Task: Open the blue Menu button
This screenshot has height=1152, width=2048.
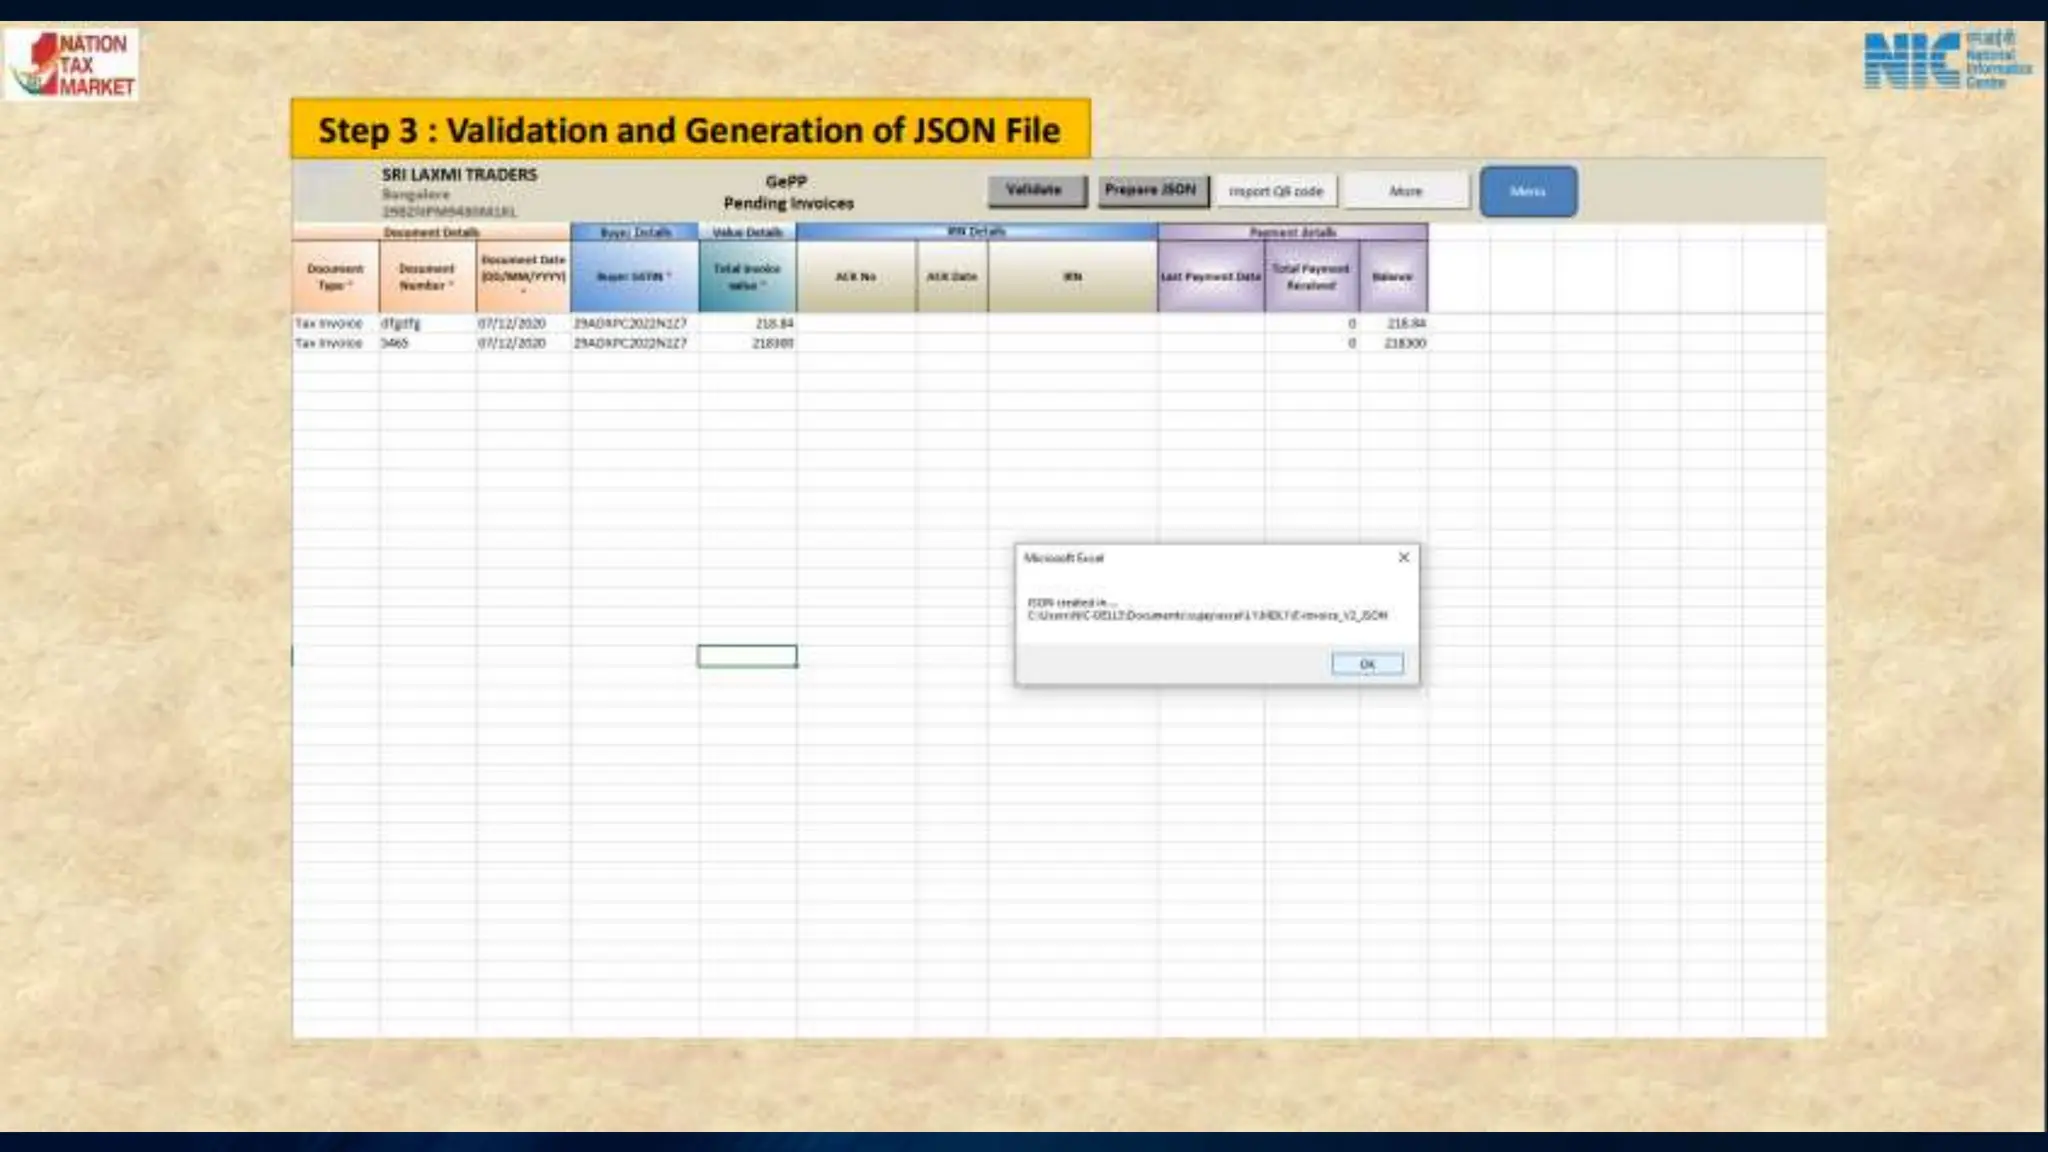Action: (1527, 191)
